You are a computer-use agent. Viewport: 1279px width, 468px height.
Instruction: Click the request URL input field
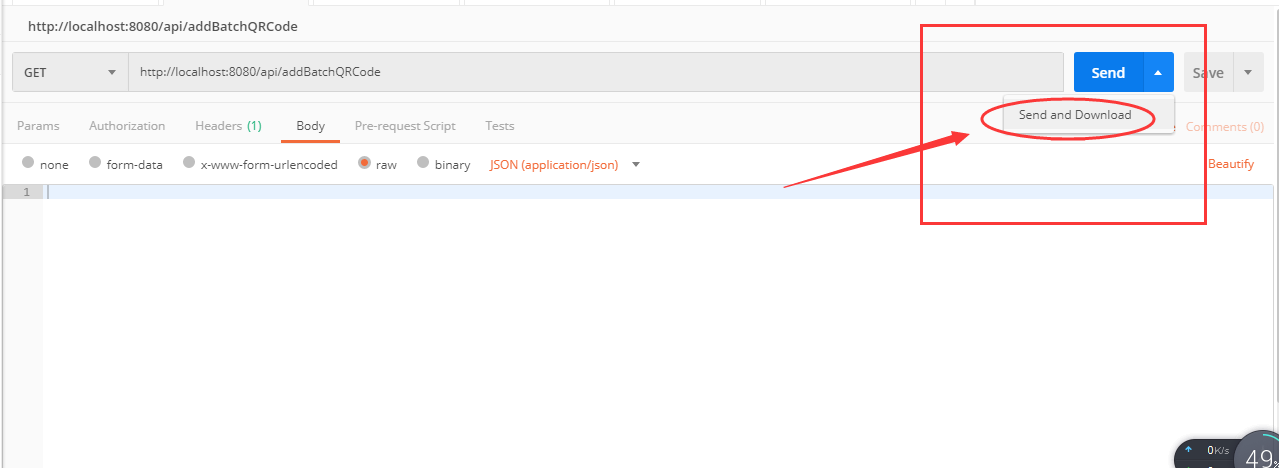[596, 72]
